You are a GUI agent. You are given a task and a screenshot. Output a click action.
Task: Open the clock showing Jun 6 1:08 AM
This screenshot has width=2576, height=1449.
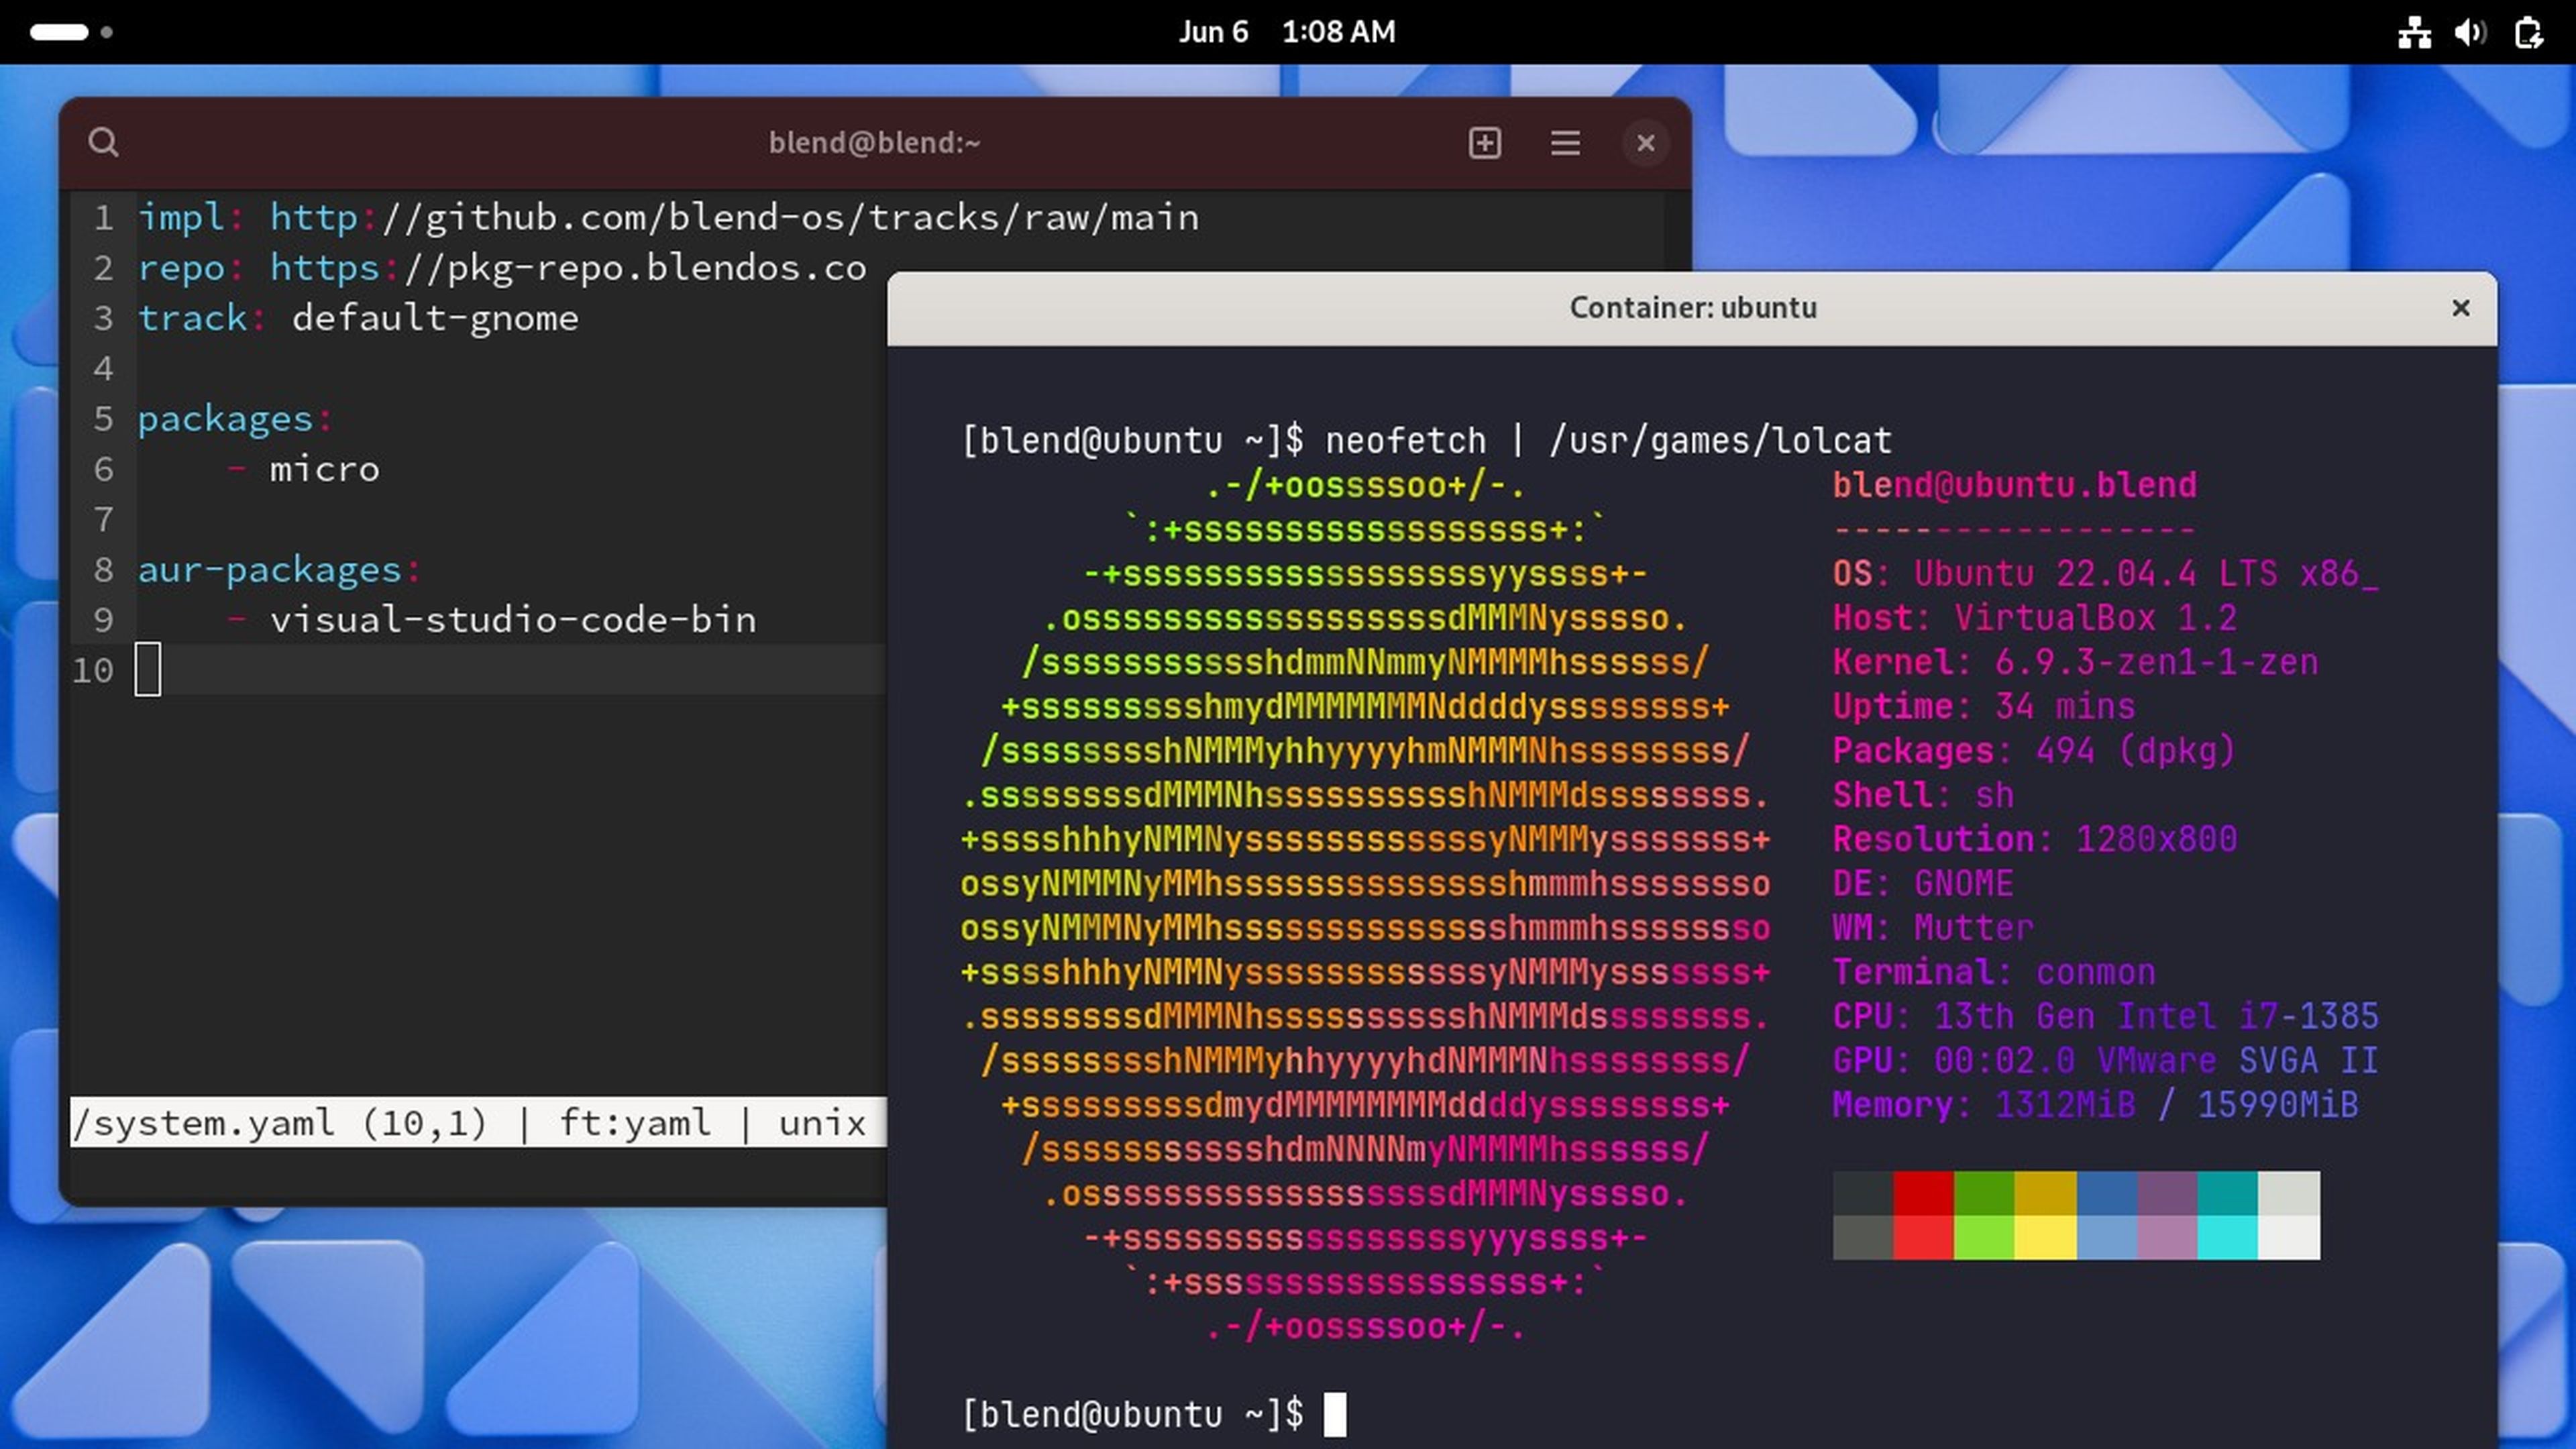point(1287,32)
